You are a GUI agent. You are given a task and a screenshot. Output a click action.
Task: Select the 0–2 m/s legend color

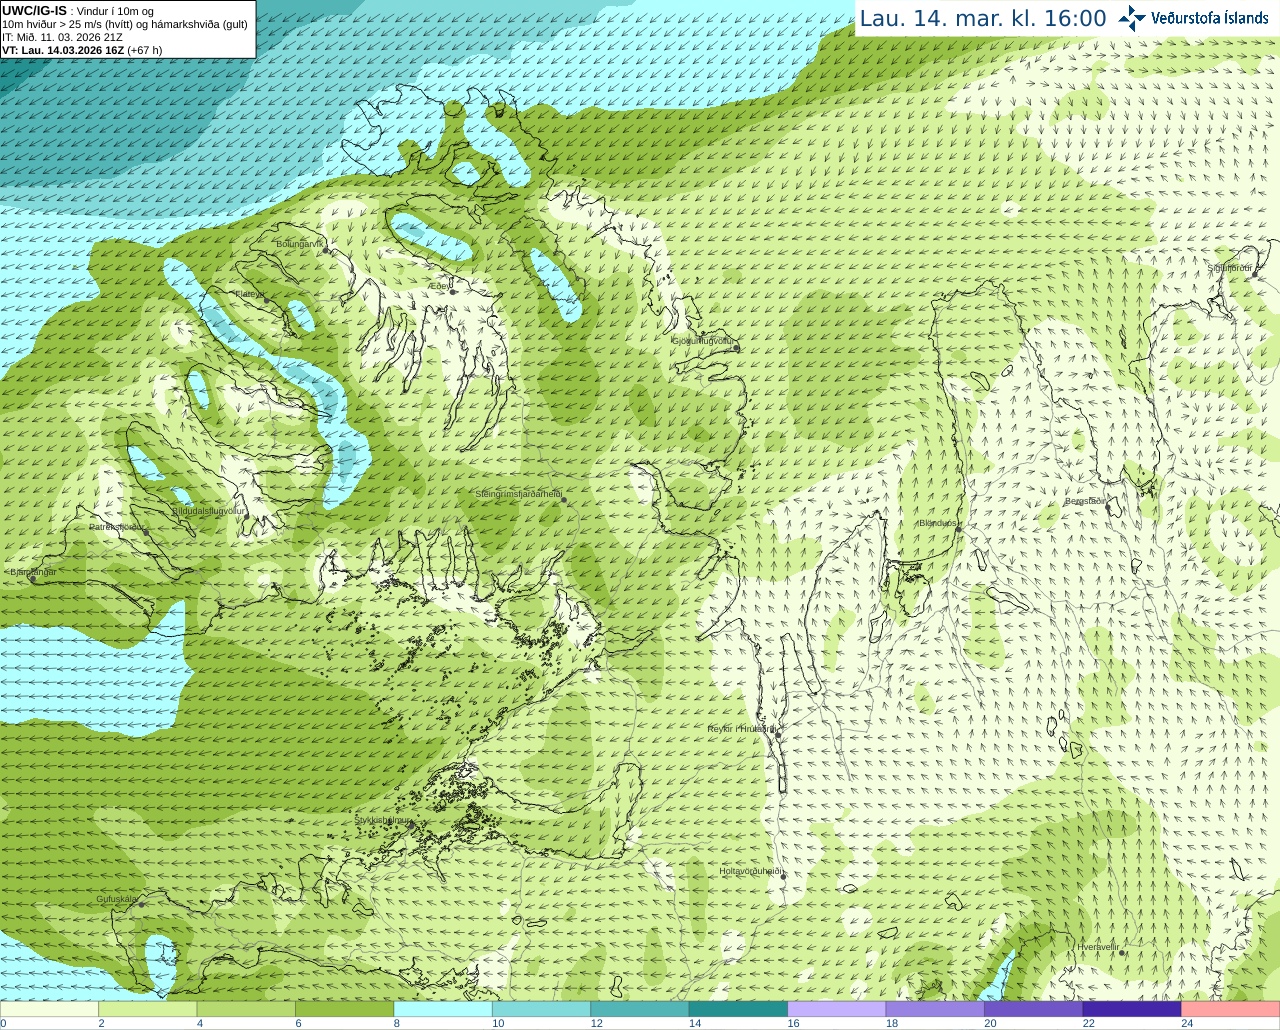coord(49,1009)
